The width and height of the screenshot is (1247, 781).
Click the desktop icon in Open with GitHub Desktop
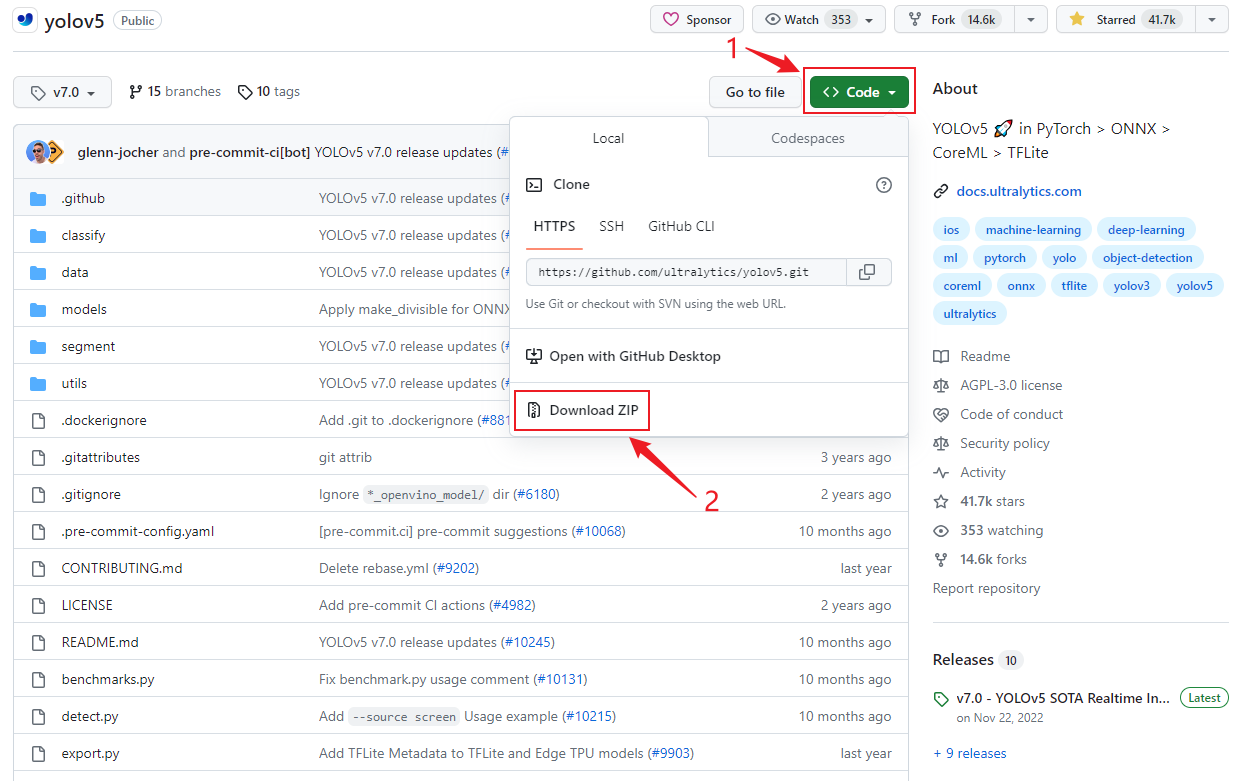(x=535, y=356)
